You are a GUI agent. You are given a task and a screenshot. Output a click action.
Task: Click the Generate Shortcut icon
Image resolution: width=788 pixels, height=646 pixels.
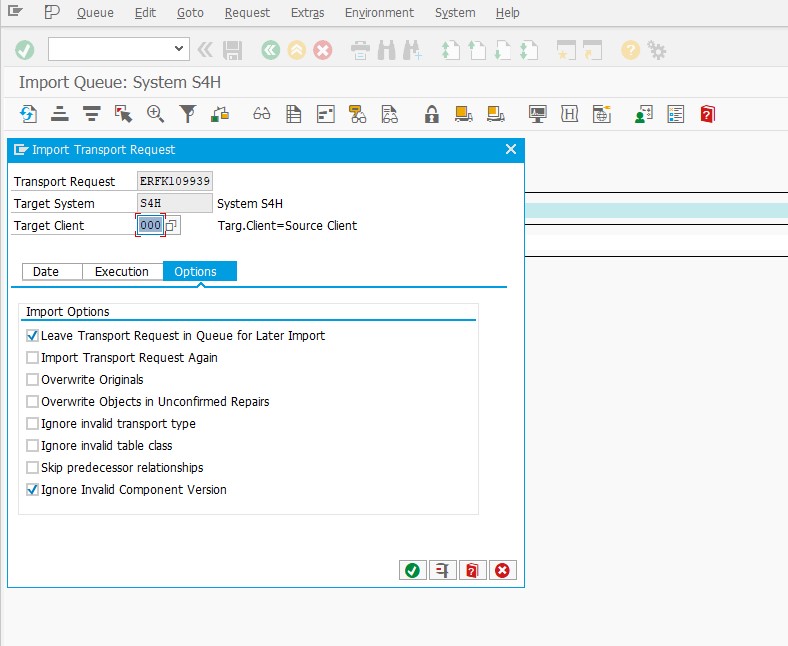tap(592, 50)
